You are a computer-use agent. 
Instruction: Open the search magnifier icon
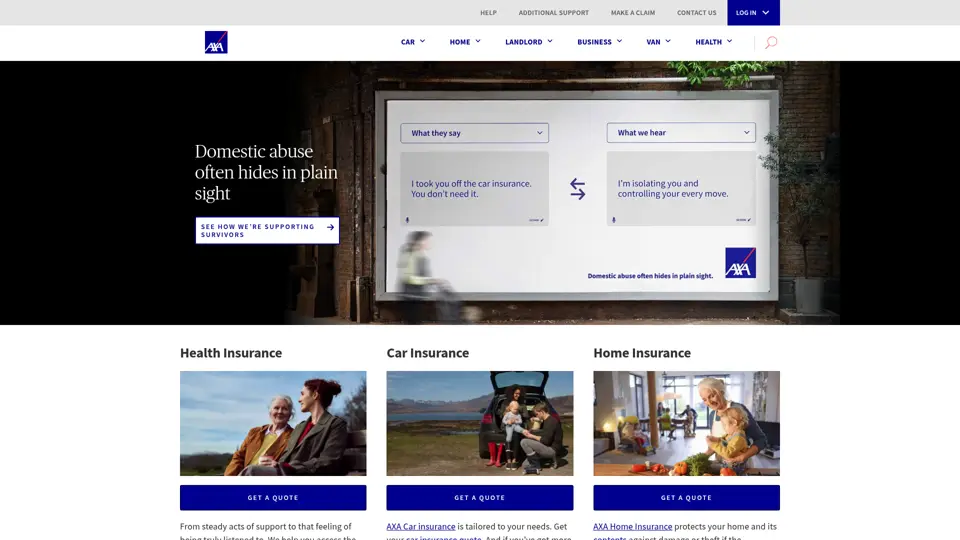coord(771,42)
